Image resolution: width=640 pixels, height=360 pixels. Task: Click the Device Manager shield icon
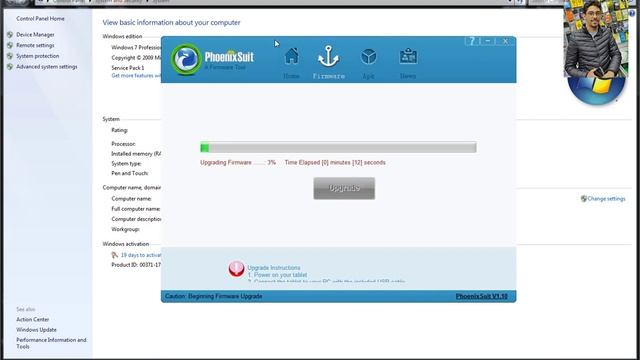(x=10, y=35)
